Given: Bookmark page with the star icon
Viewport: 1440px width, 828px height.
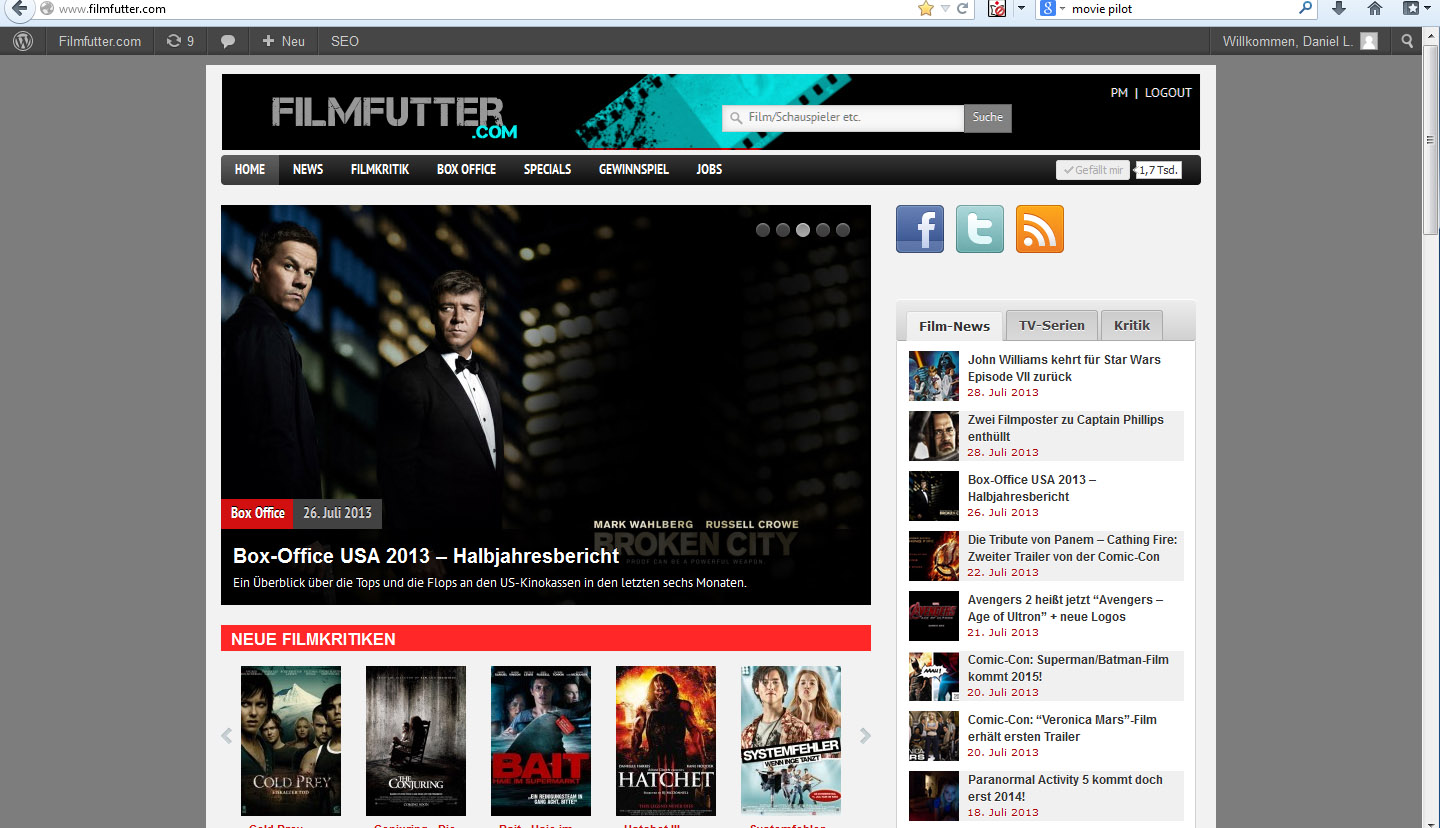Looking at the screenshot, I should click(x=925, y=9).
